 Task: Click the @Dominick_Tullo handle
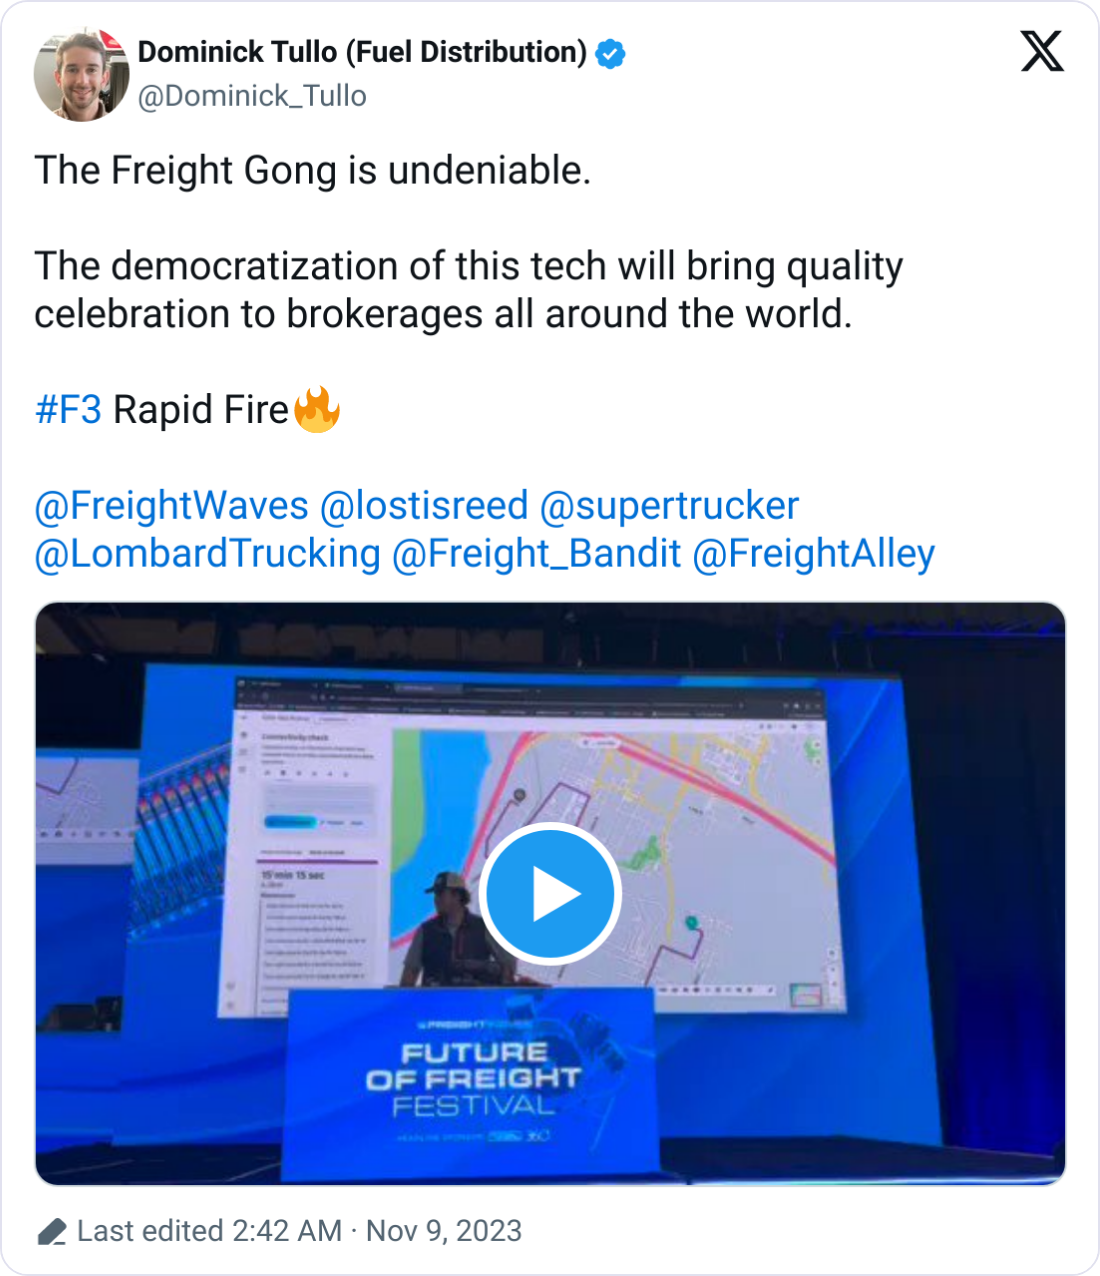tap(252, 96)
